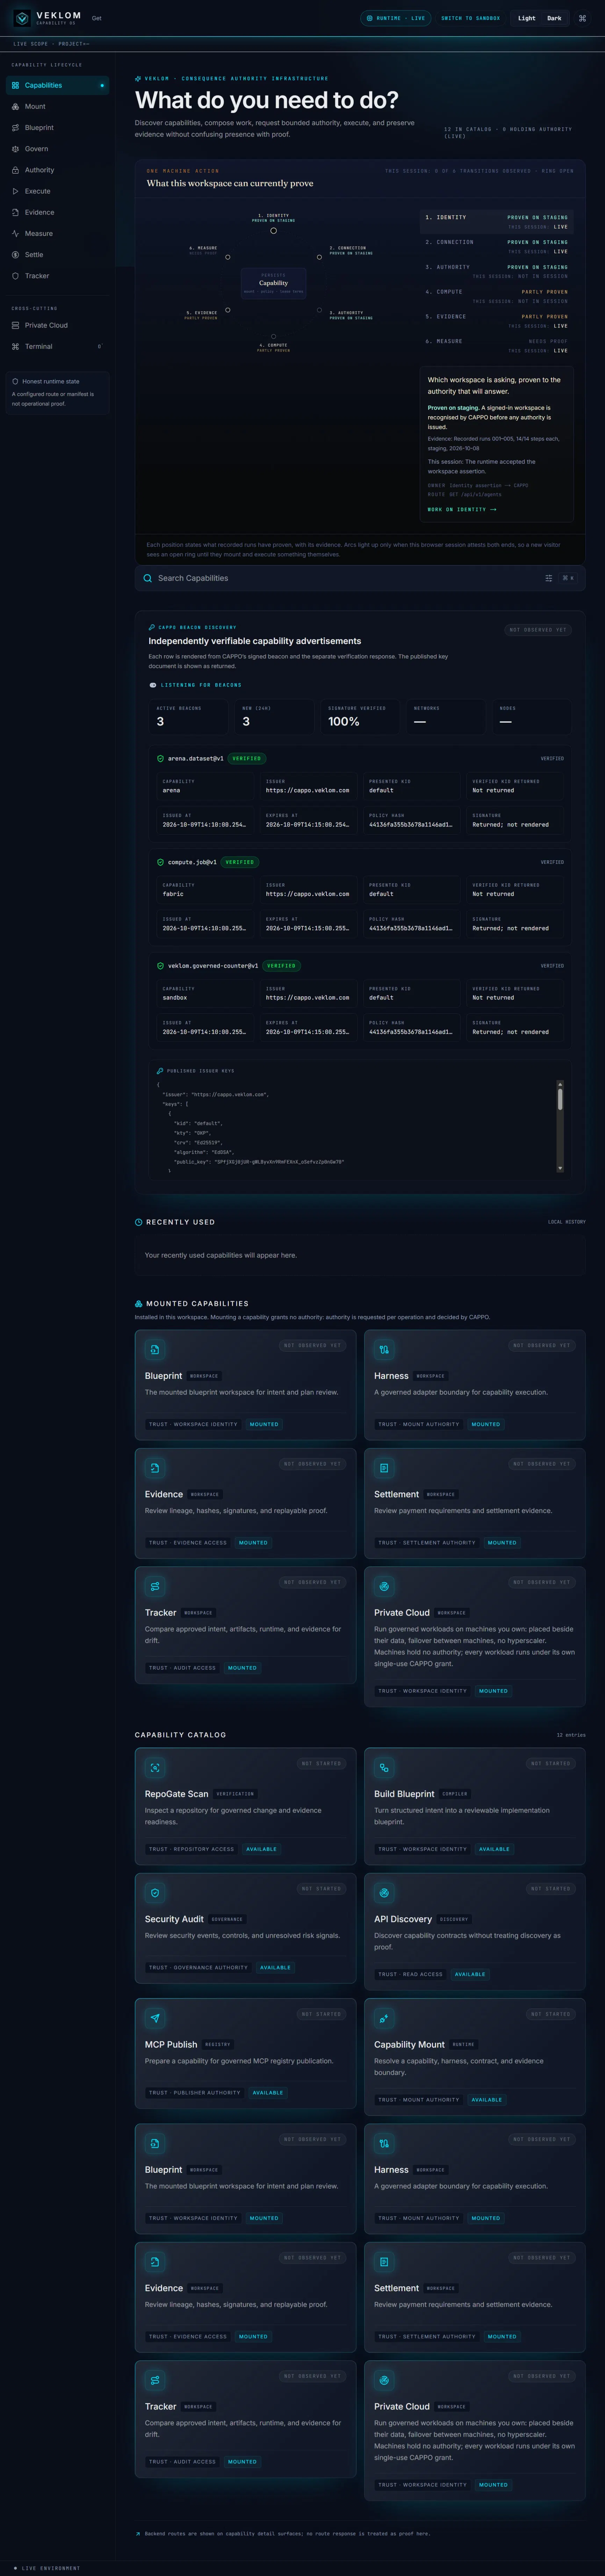Click the Published Issuer Keys key icon
Viewport: 605px width, 2576px height.
tap(160, 1071)
